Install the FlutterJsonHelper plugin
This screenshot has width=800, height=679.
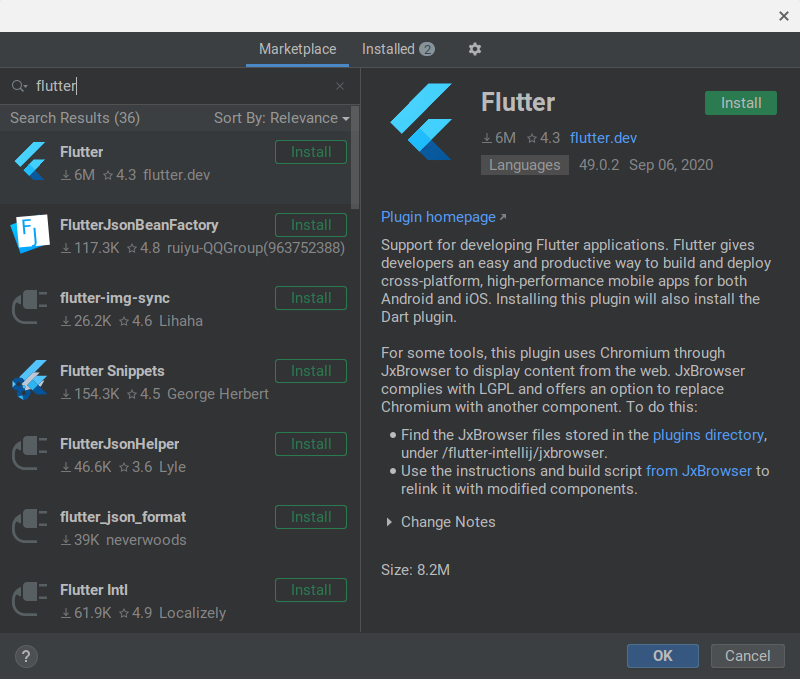click(311, 444)
